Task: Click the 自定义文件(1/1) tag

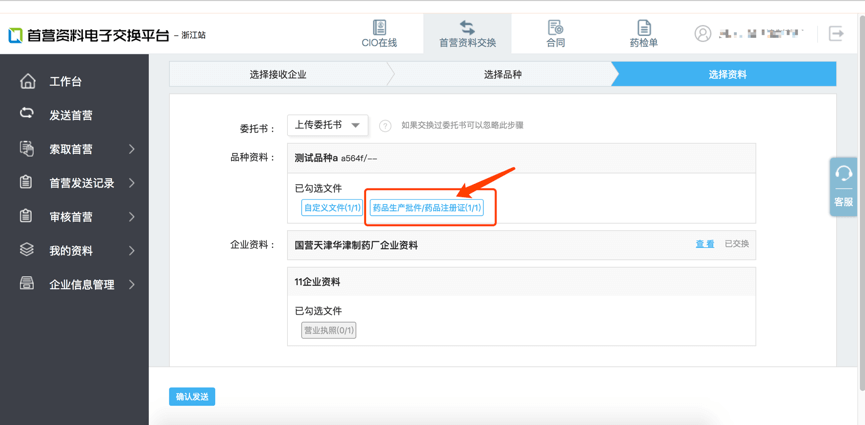Action: pyautogui.click(x=332, y=208)
